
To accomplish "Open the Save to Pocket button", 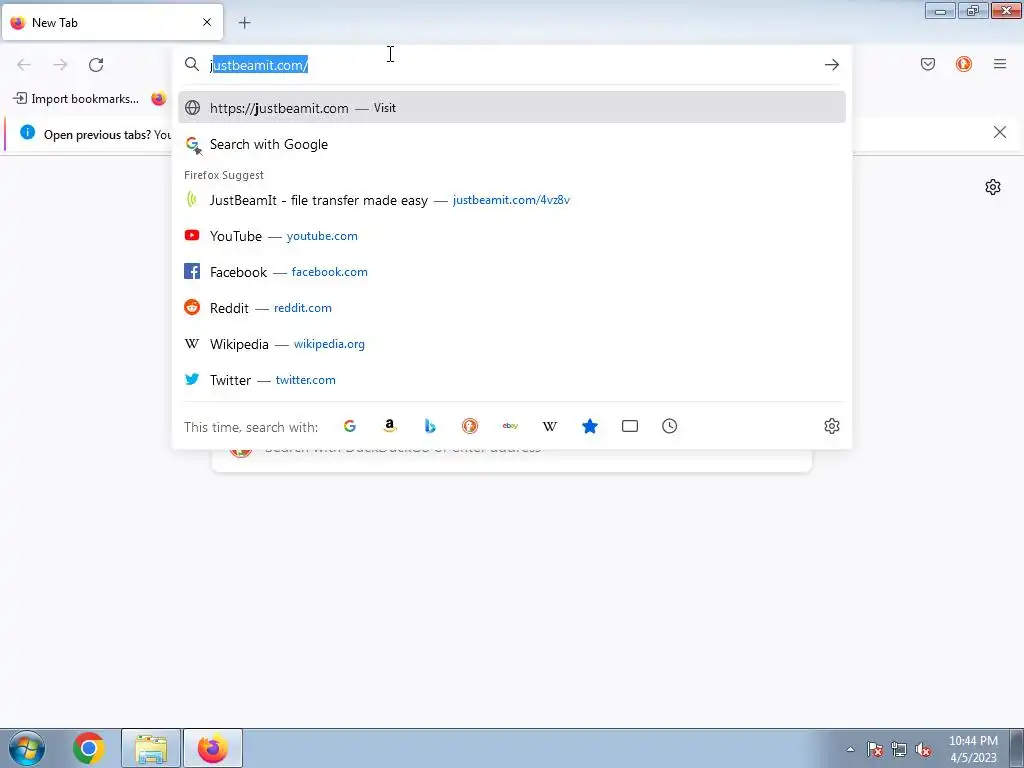I will click(927, 64).
